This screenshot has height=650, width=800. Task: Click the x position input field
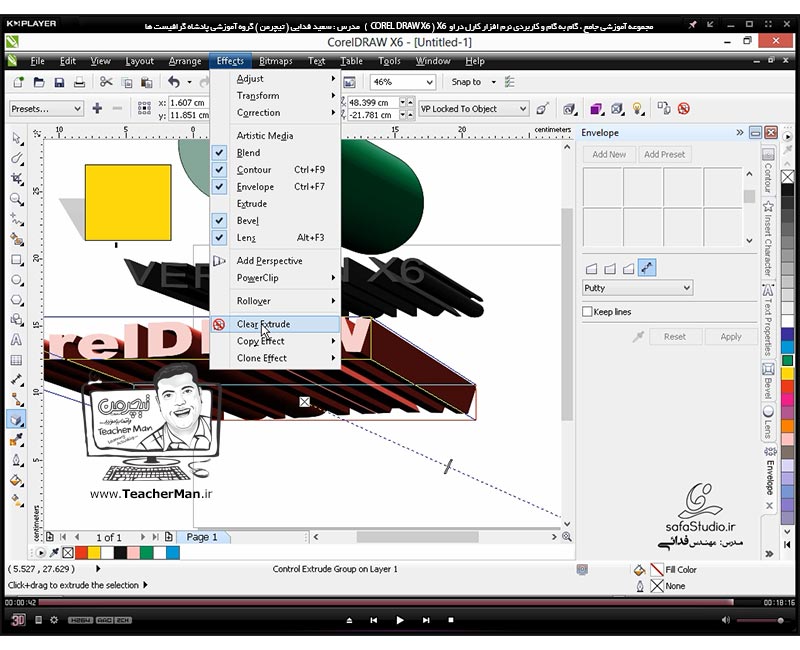coord(188,103)
